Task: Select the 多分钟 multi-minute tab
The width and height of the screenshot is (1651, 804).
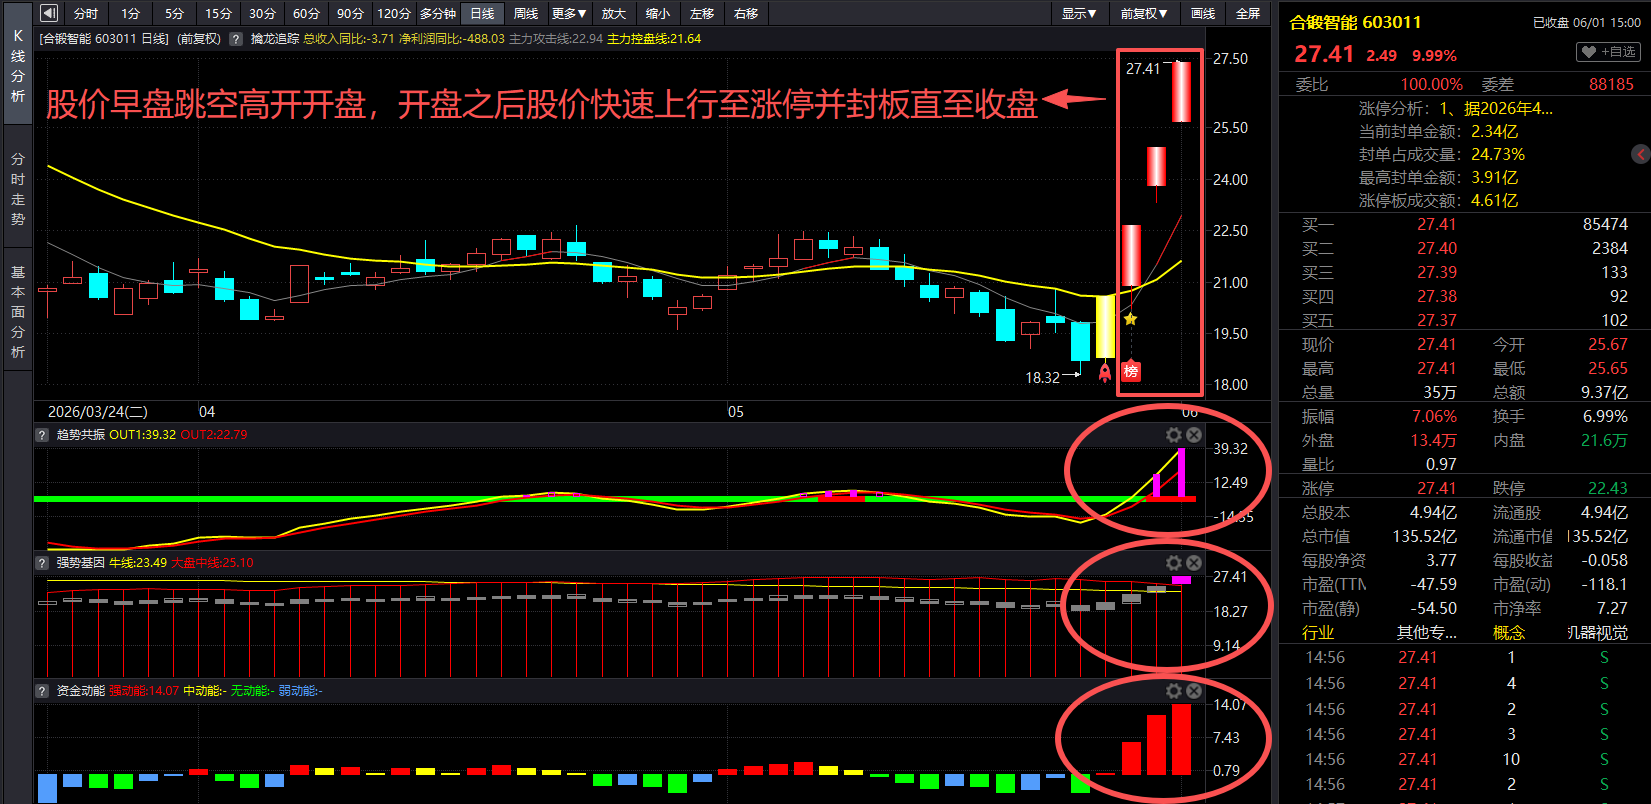Action: 438,13
